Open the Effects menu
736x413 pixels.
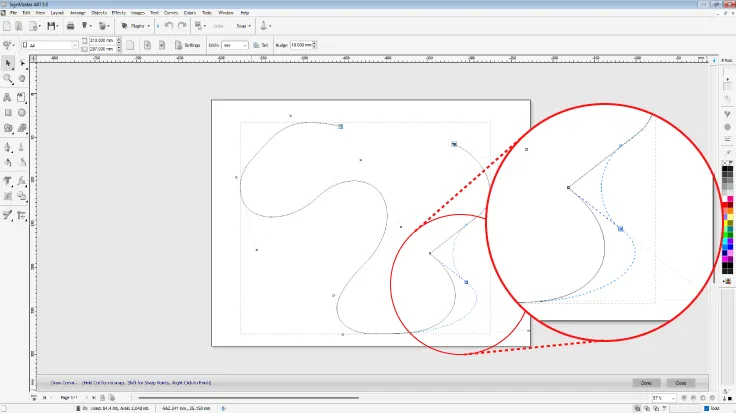(118, 13)
